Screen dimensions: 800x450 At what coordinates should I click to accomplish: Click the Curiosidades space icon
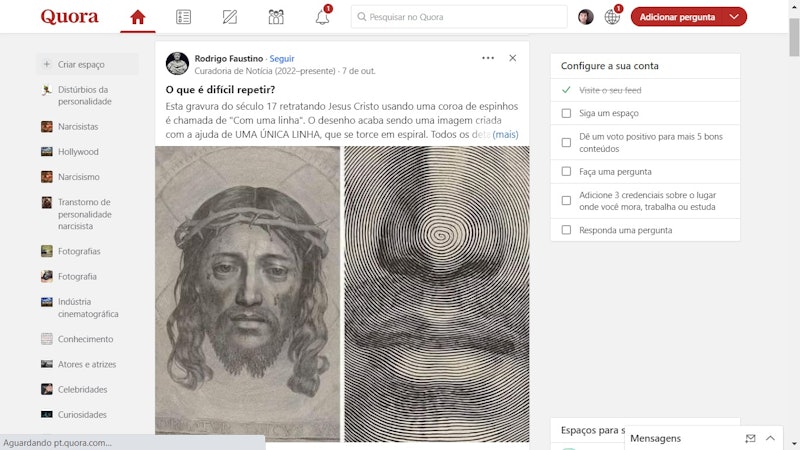pos(46,414)
